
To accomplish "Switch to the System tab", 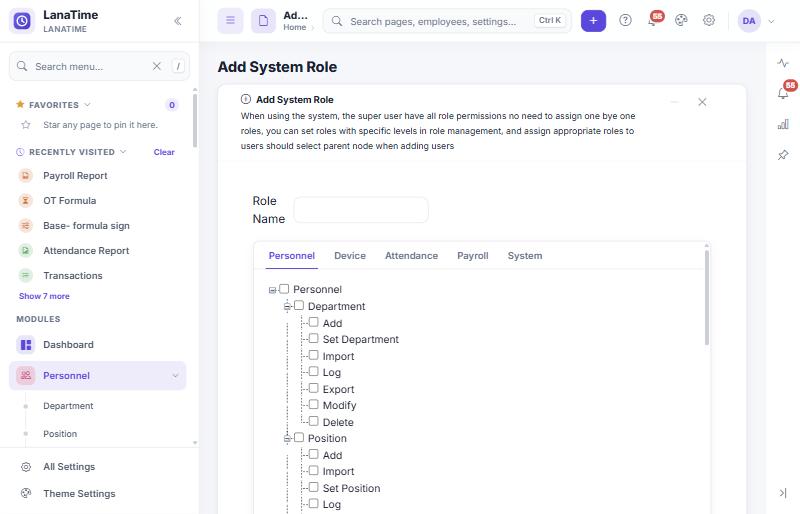I will click(x=524, y=256).
